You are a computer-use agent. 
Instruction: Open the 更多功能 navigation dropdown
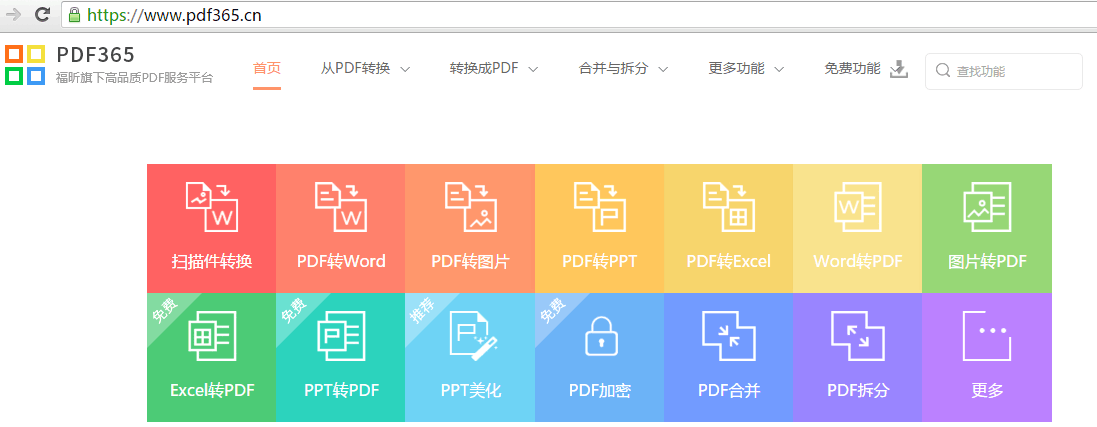pos(746,69)
